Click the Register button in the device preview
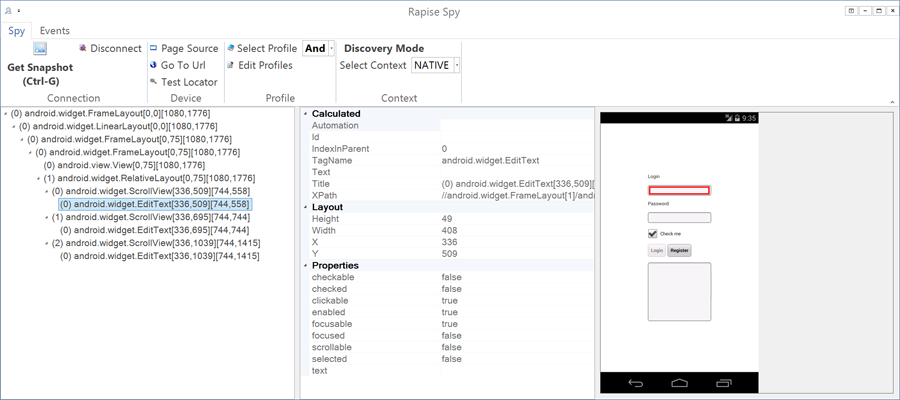Screen dimensions: 900x400 [x=679, y=250]
